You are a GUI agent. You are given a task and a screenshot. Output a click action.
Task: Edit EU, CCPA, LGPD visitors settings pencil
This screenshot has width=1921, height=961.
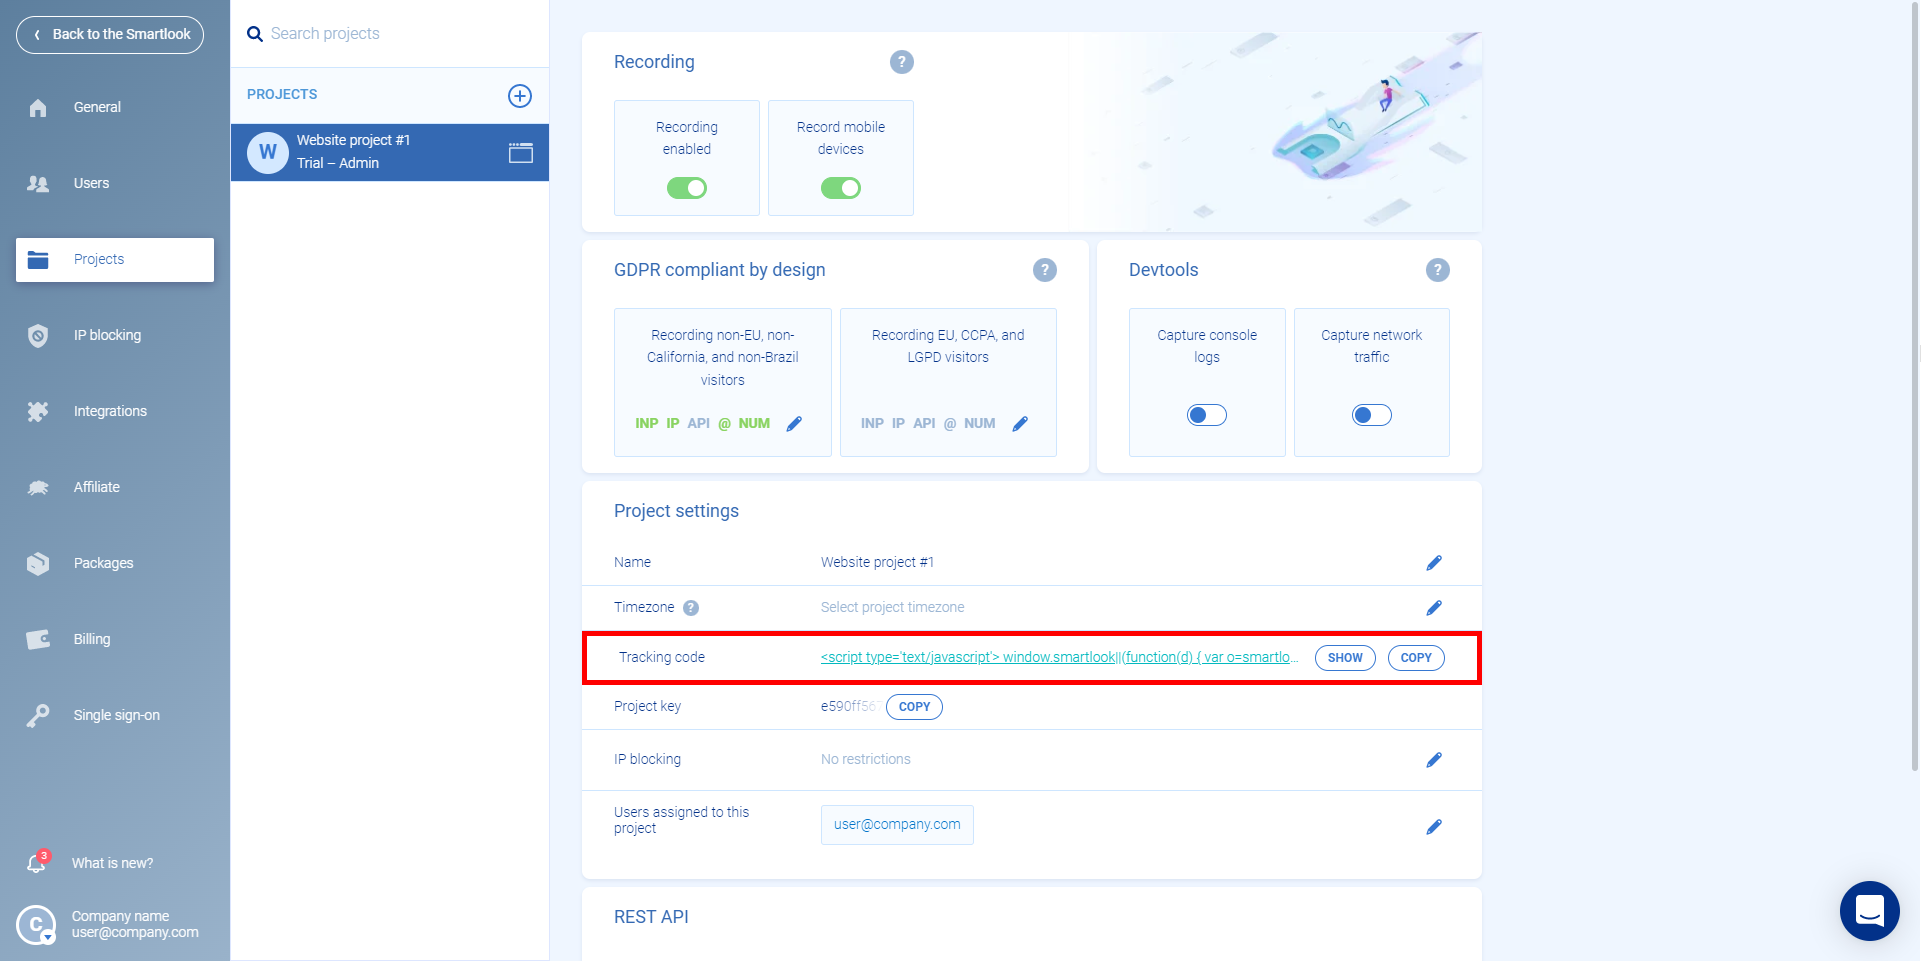1020,424
